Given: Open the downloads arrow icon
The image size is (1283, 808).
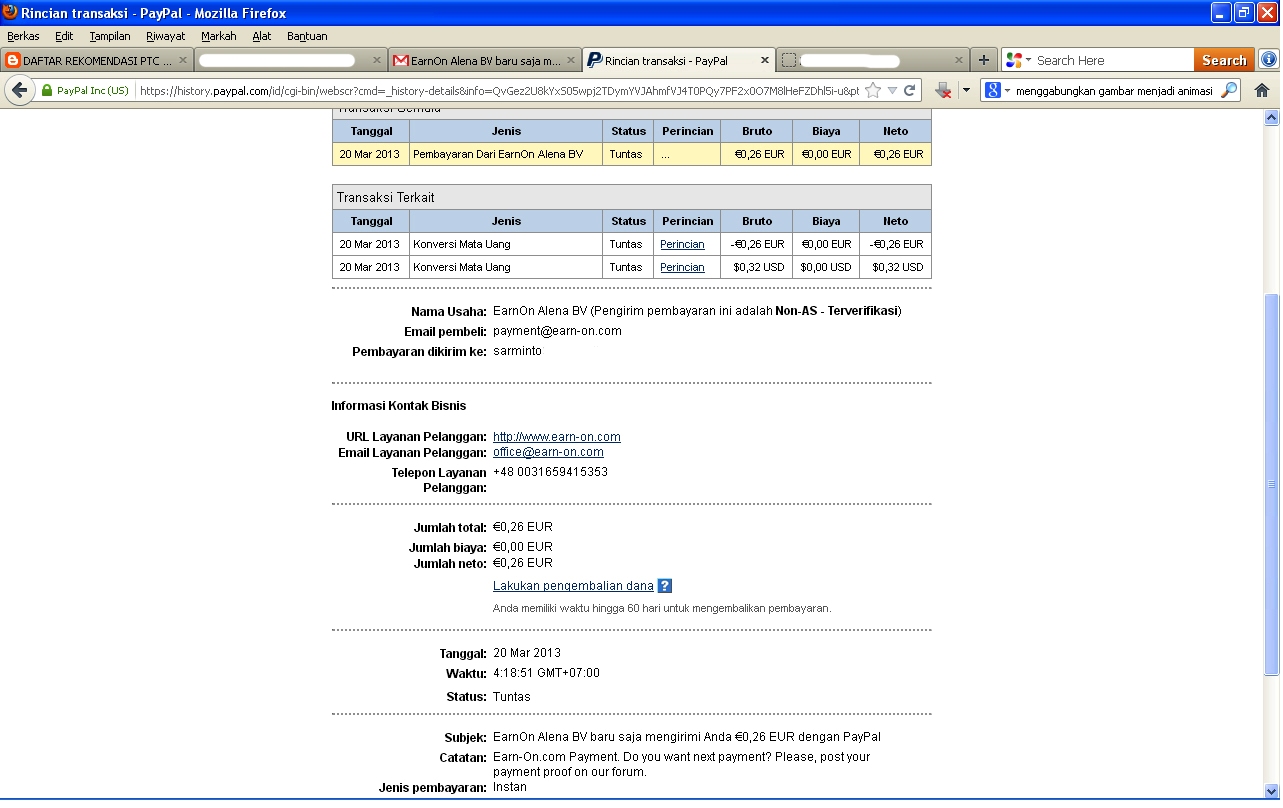Looking at the screenshot, I should (943, 90).
